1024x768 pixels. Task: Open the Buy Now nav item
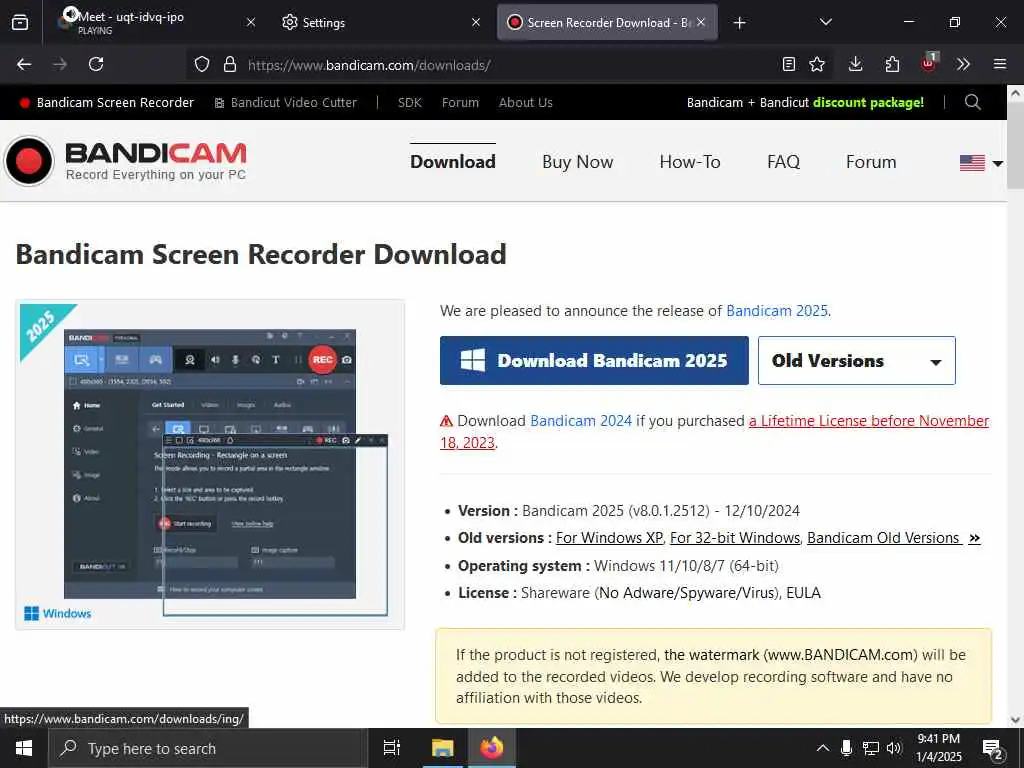(577, 162)
